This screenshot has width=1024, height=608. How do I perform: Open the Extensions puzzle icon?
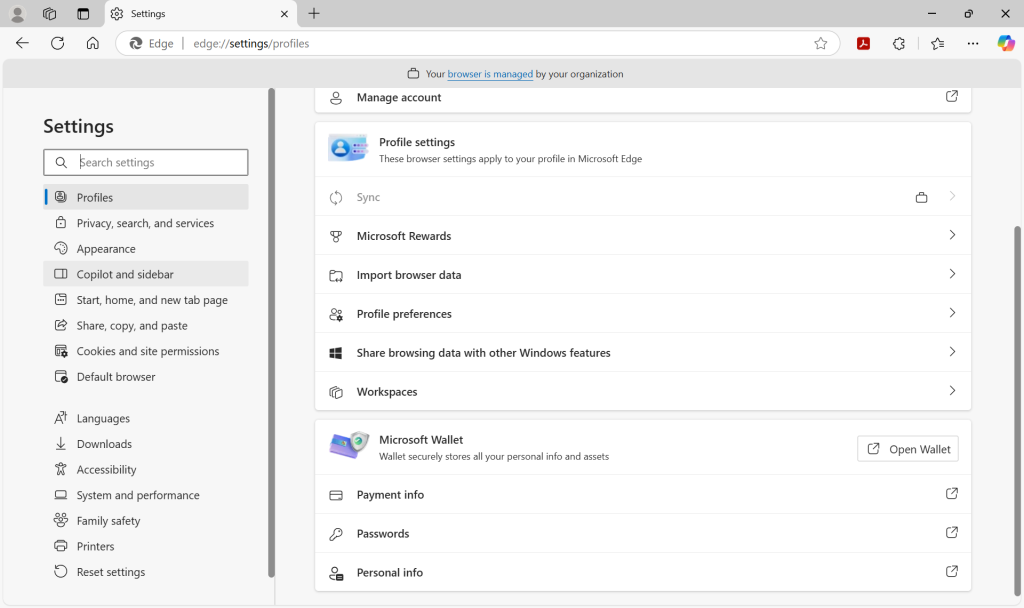899,43
